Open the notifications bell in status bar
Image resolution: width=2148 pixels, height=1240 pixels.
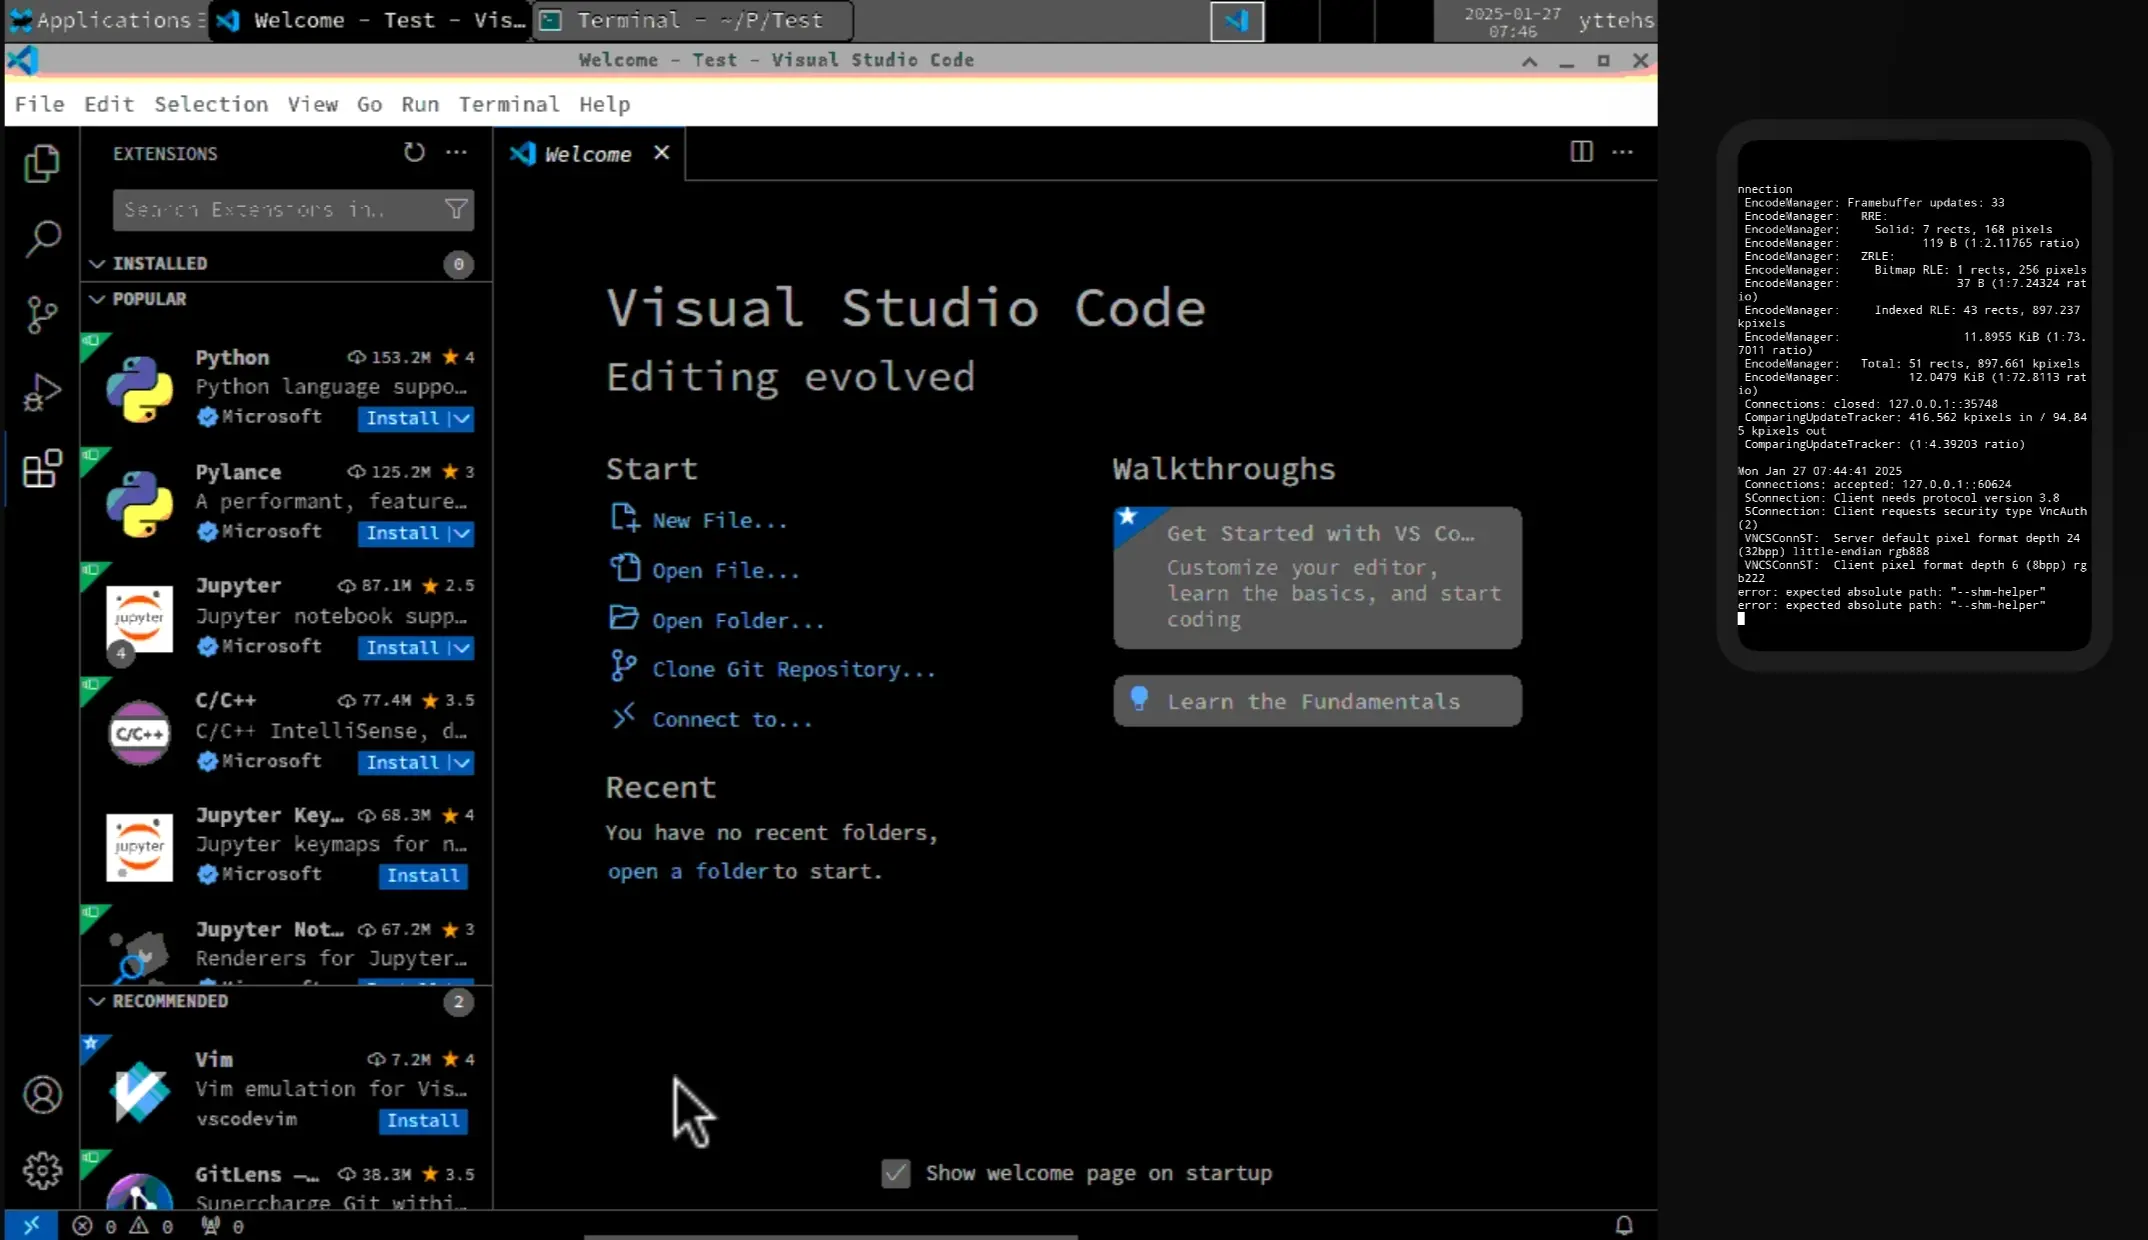tap(1624, 1225)
